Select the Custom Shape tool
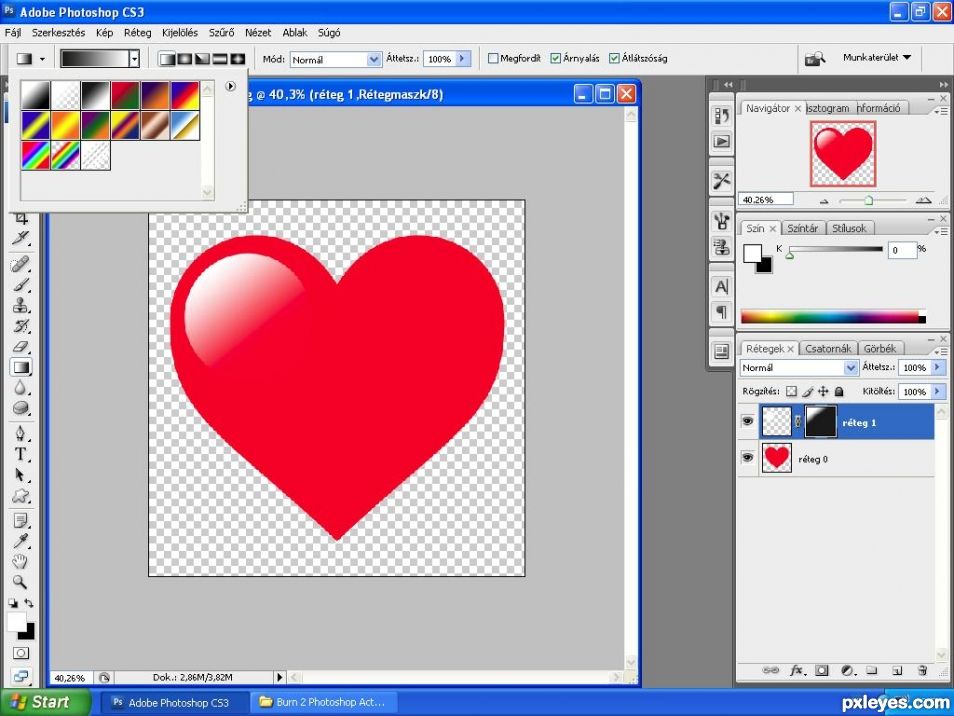Screen dimensions: 954x716 click(21, 496)
